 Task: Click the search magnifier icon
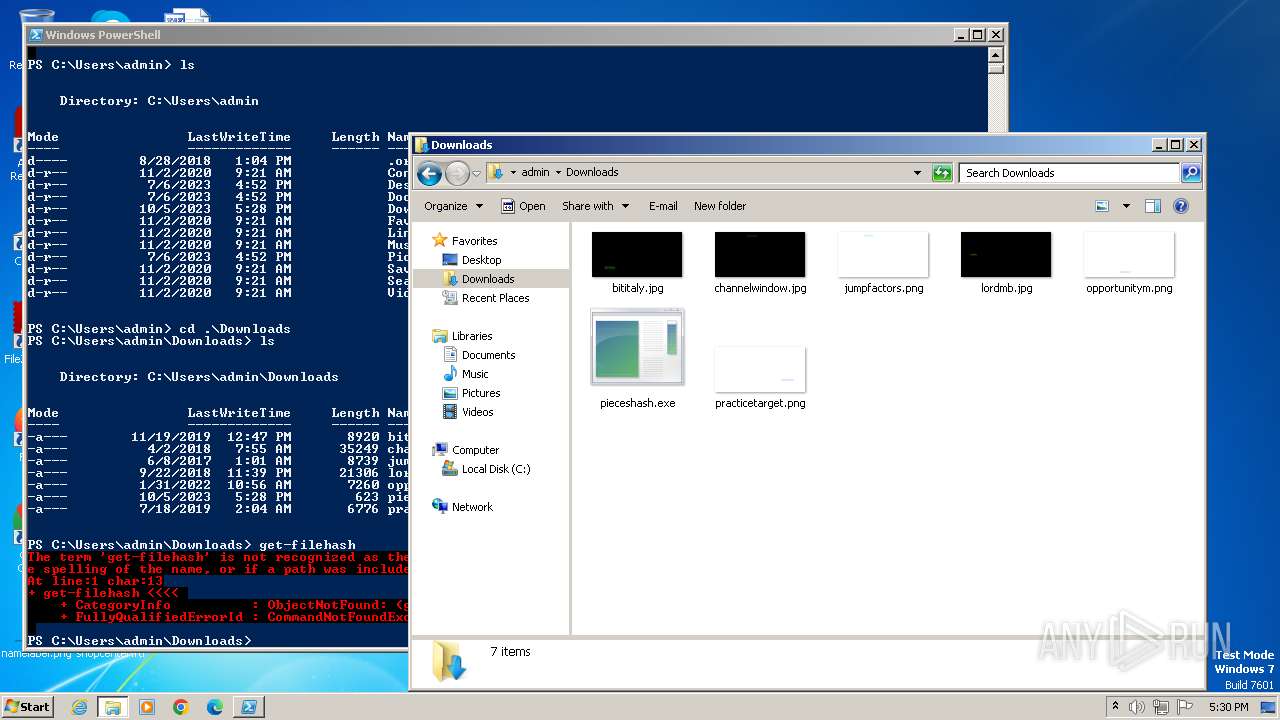coord(1190,173)
